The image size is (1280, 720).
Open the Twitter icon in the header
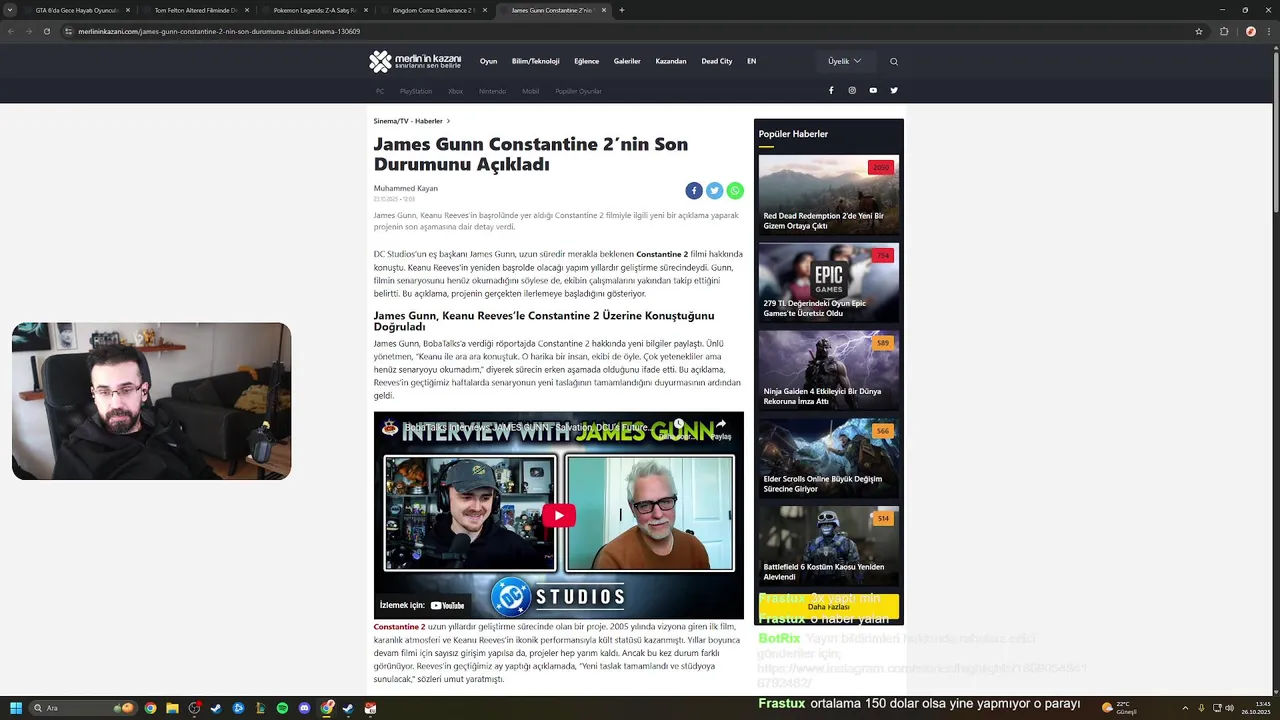894,90
